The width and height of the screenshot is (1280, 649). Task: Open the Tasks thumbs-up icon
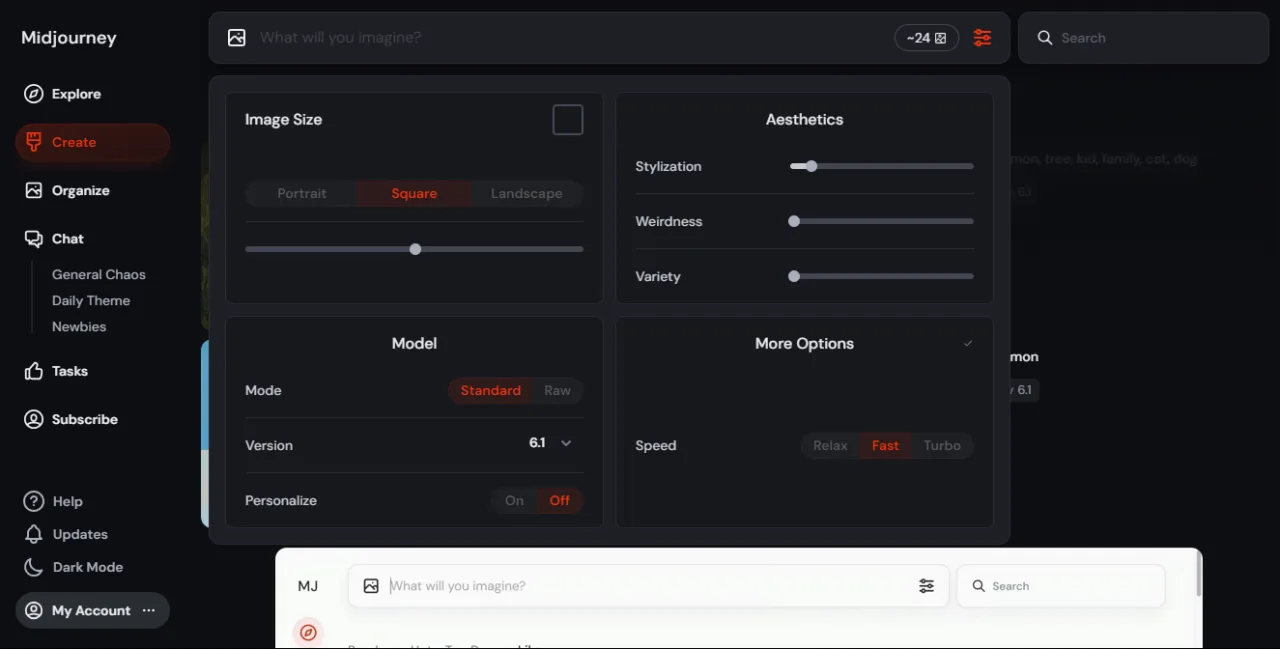point(34,371)
